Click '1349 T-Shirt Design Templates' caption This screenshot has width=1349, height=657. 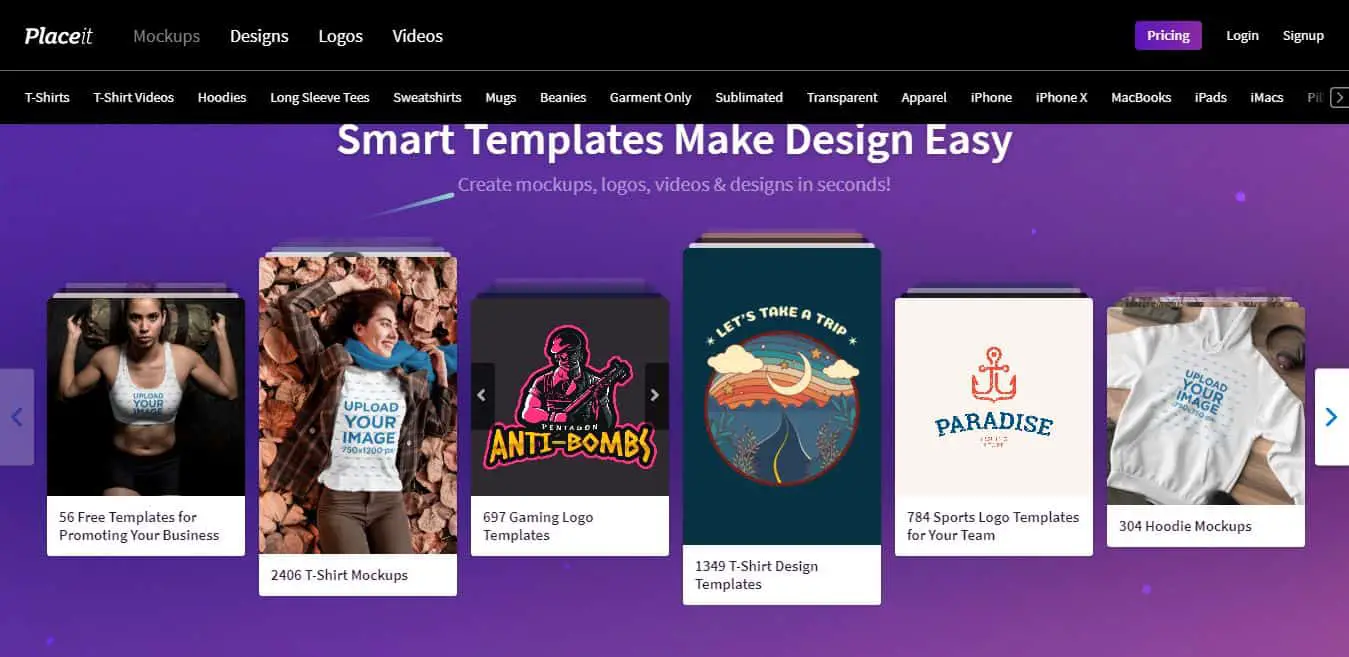pos(756,575)
